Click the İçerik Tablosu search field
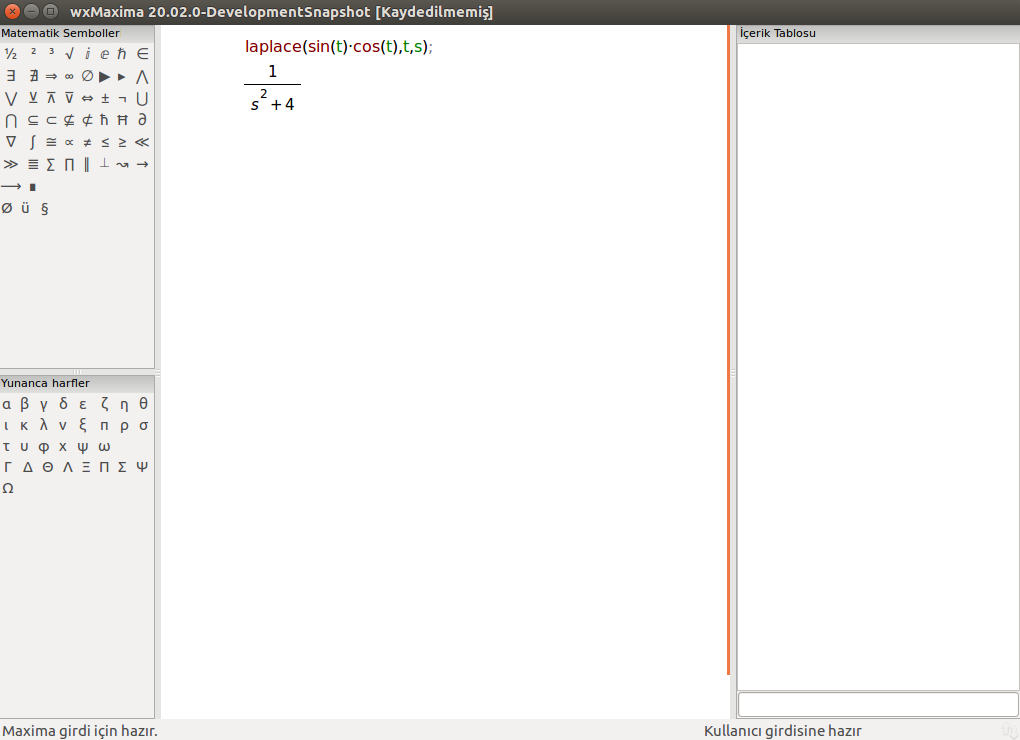The image size is (1020, 740). (x=878, y=704)
